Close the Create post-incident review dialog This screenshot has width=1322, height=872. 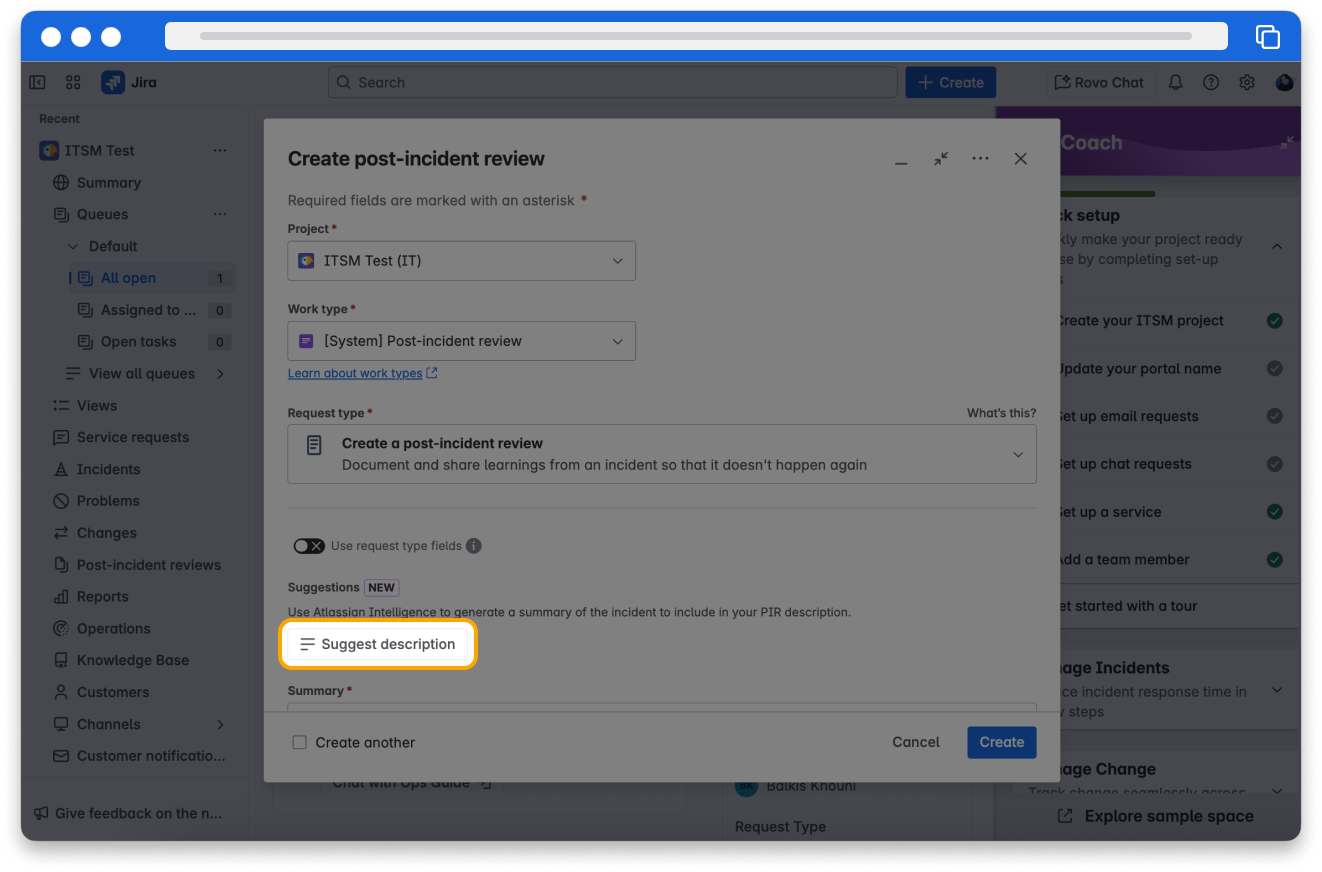1020,159
